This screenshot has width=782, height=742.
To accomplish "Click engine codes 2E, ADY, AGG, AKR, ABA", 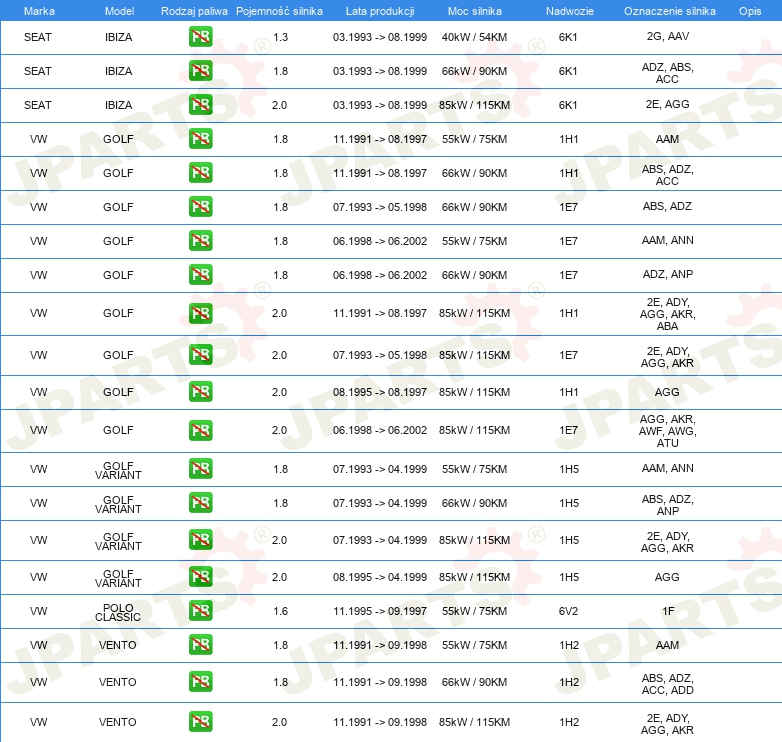I will [667, 314].
